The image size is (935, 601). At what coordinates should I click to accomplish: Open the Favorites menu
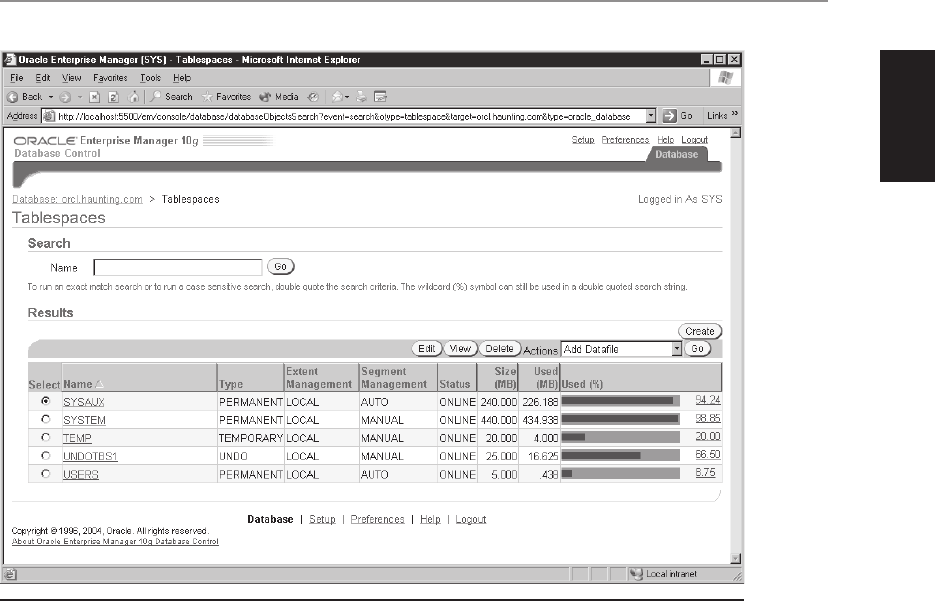[x=110, y=78]
